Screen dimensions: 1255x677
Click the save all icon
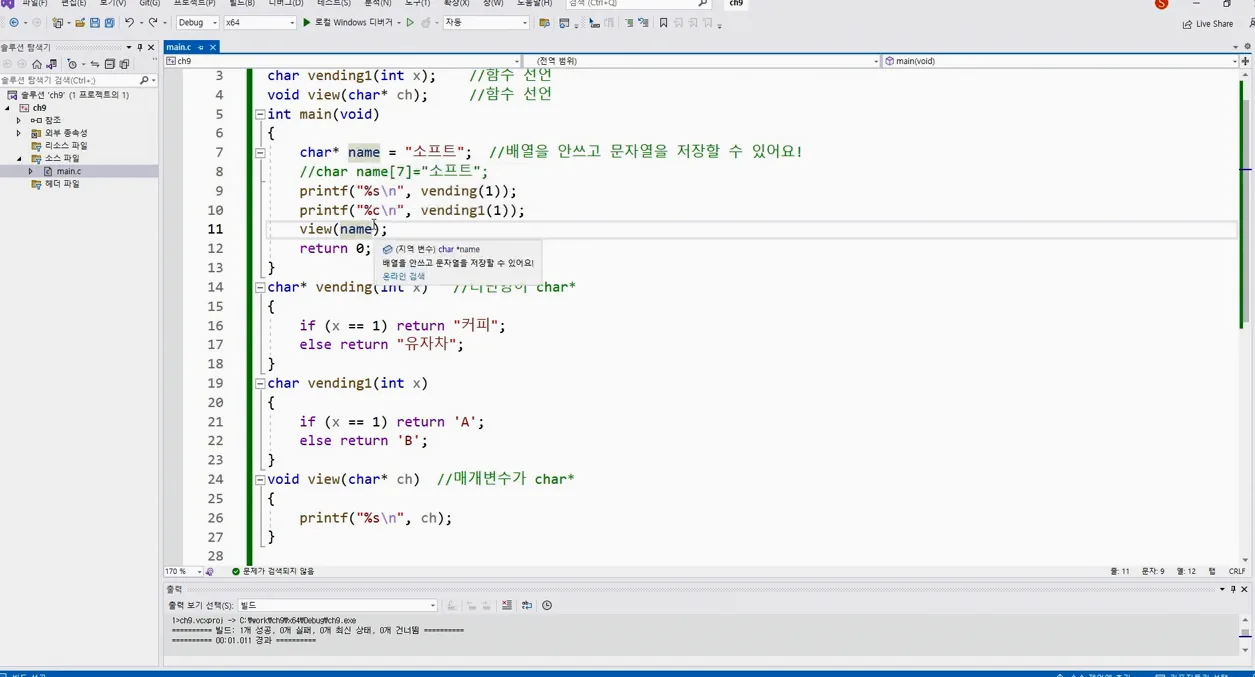108,22
